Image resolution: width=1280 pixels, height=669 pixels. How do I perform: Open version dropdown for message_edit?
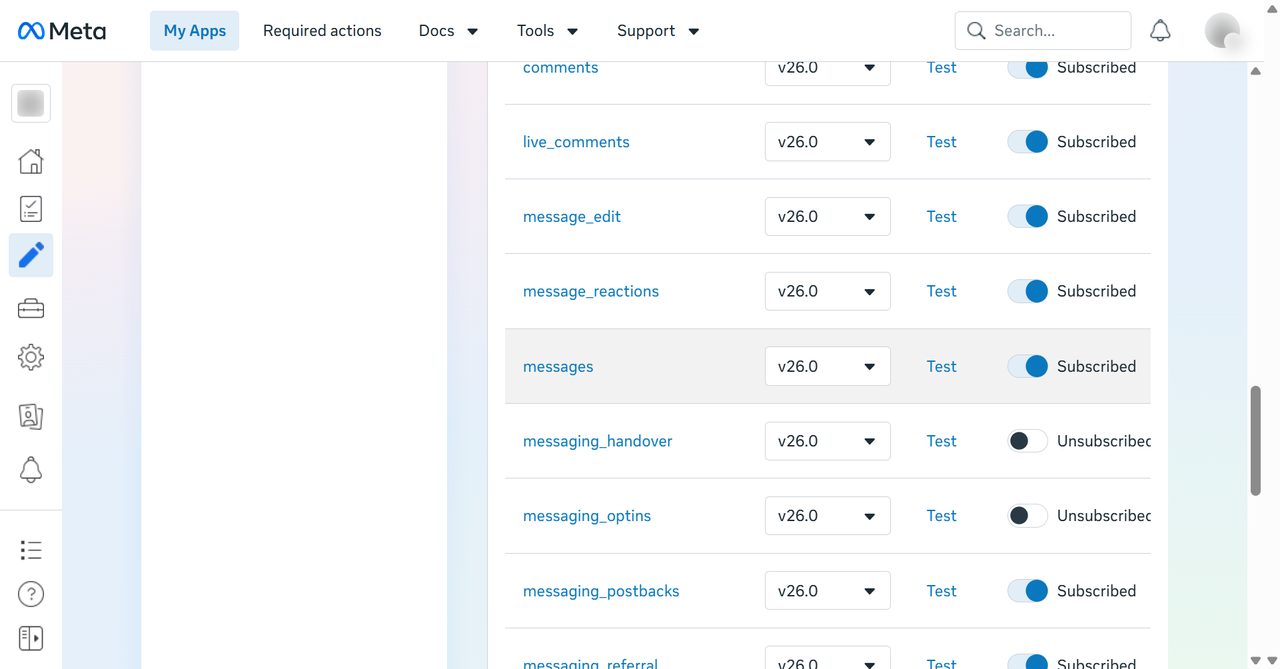click(828, 216)
